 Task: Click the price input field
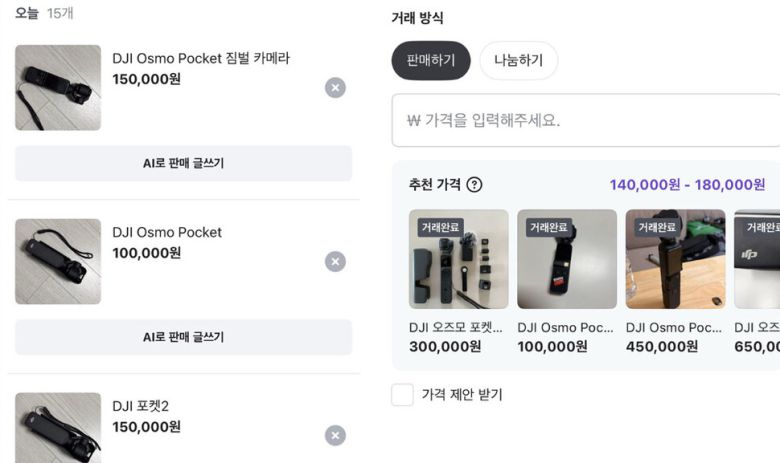[585, 120]
